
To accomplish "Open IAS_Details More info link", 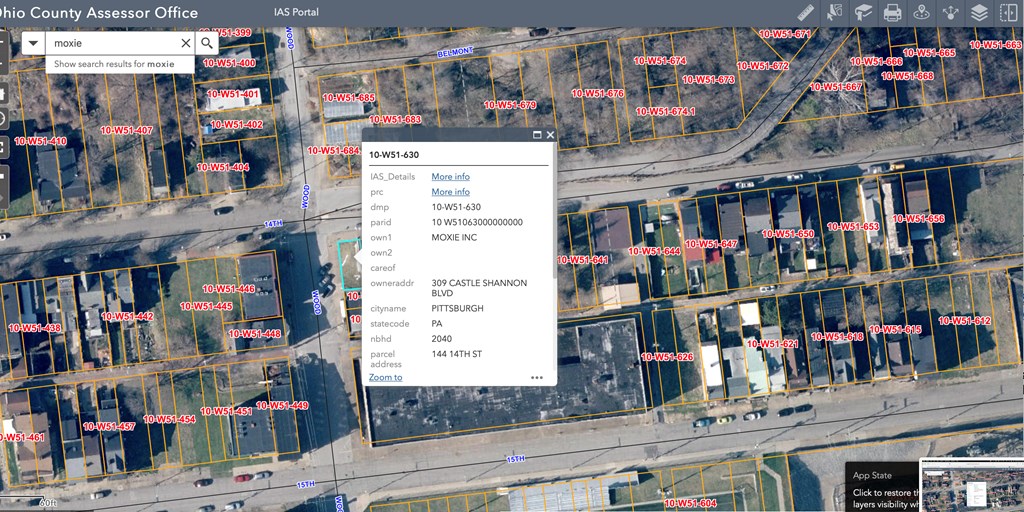I will (450, 177).
